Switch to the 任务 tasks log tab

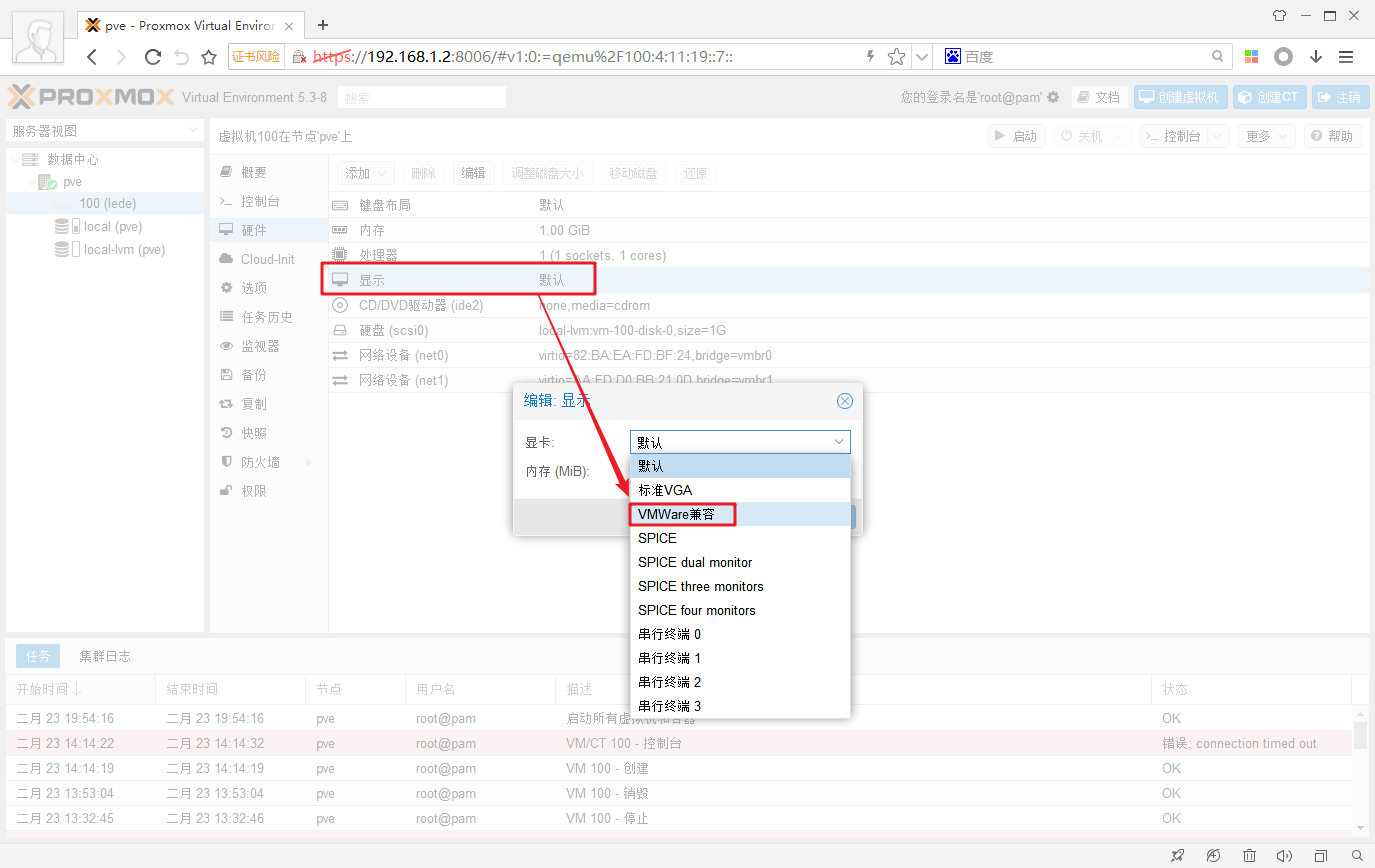pos(38,656)
